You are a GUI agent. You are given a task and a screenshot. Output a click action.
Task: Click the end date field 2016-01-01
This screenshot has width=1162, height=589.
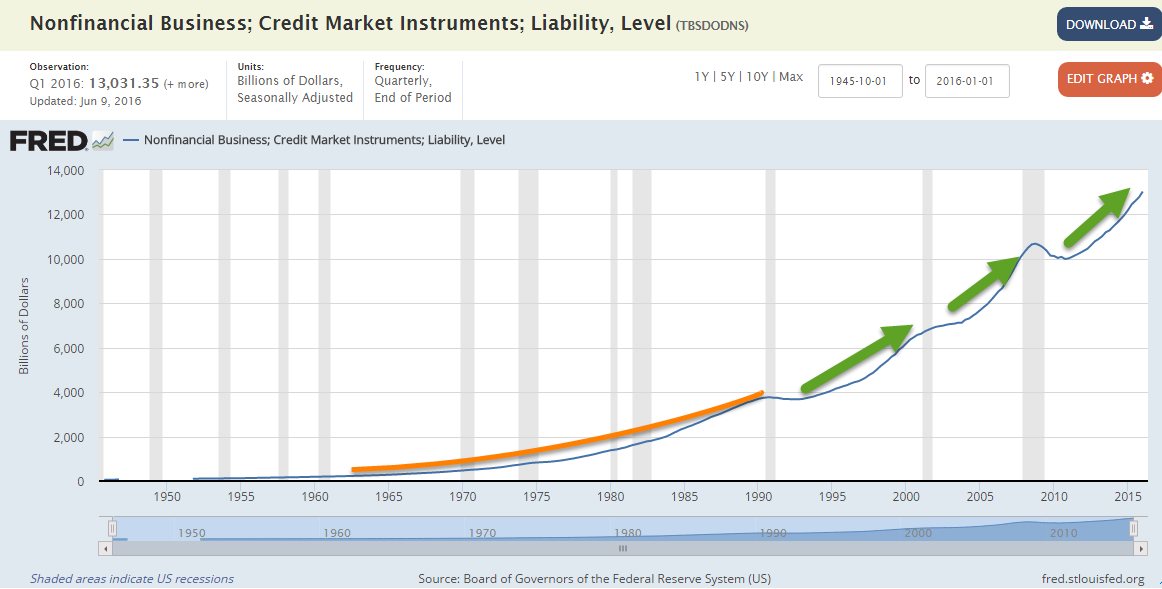(967, 81)
